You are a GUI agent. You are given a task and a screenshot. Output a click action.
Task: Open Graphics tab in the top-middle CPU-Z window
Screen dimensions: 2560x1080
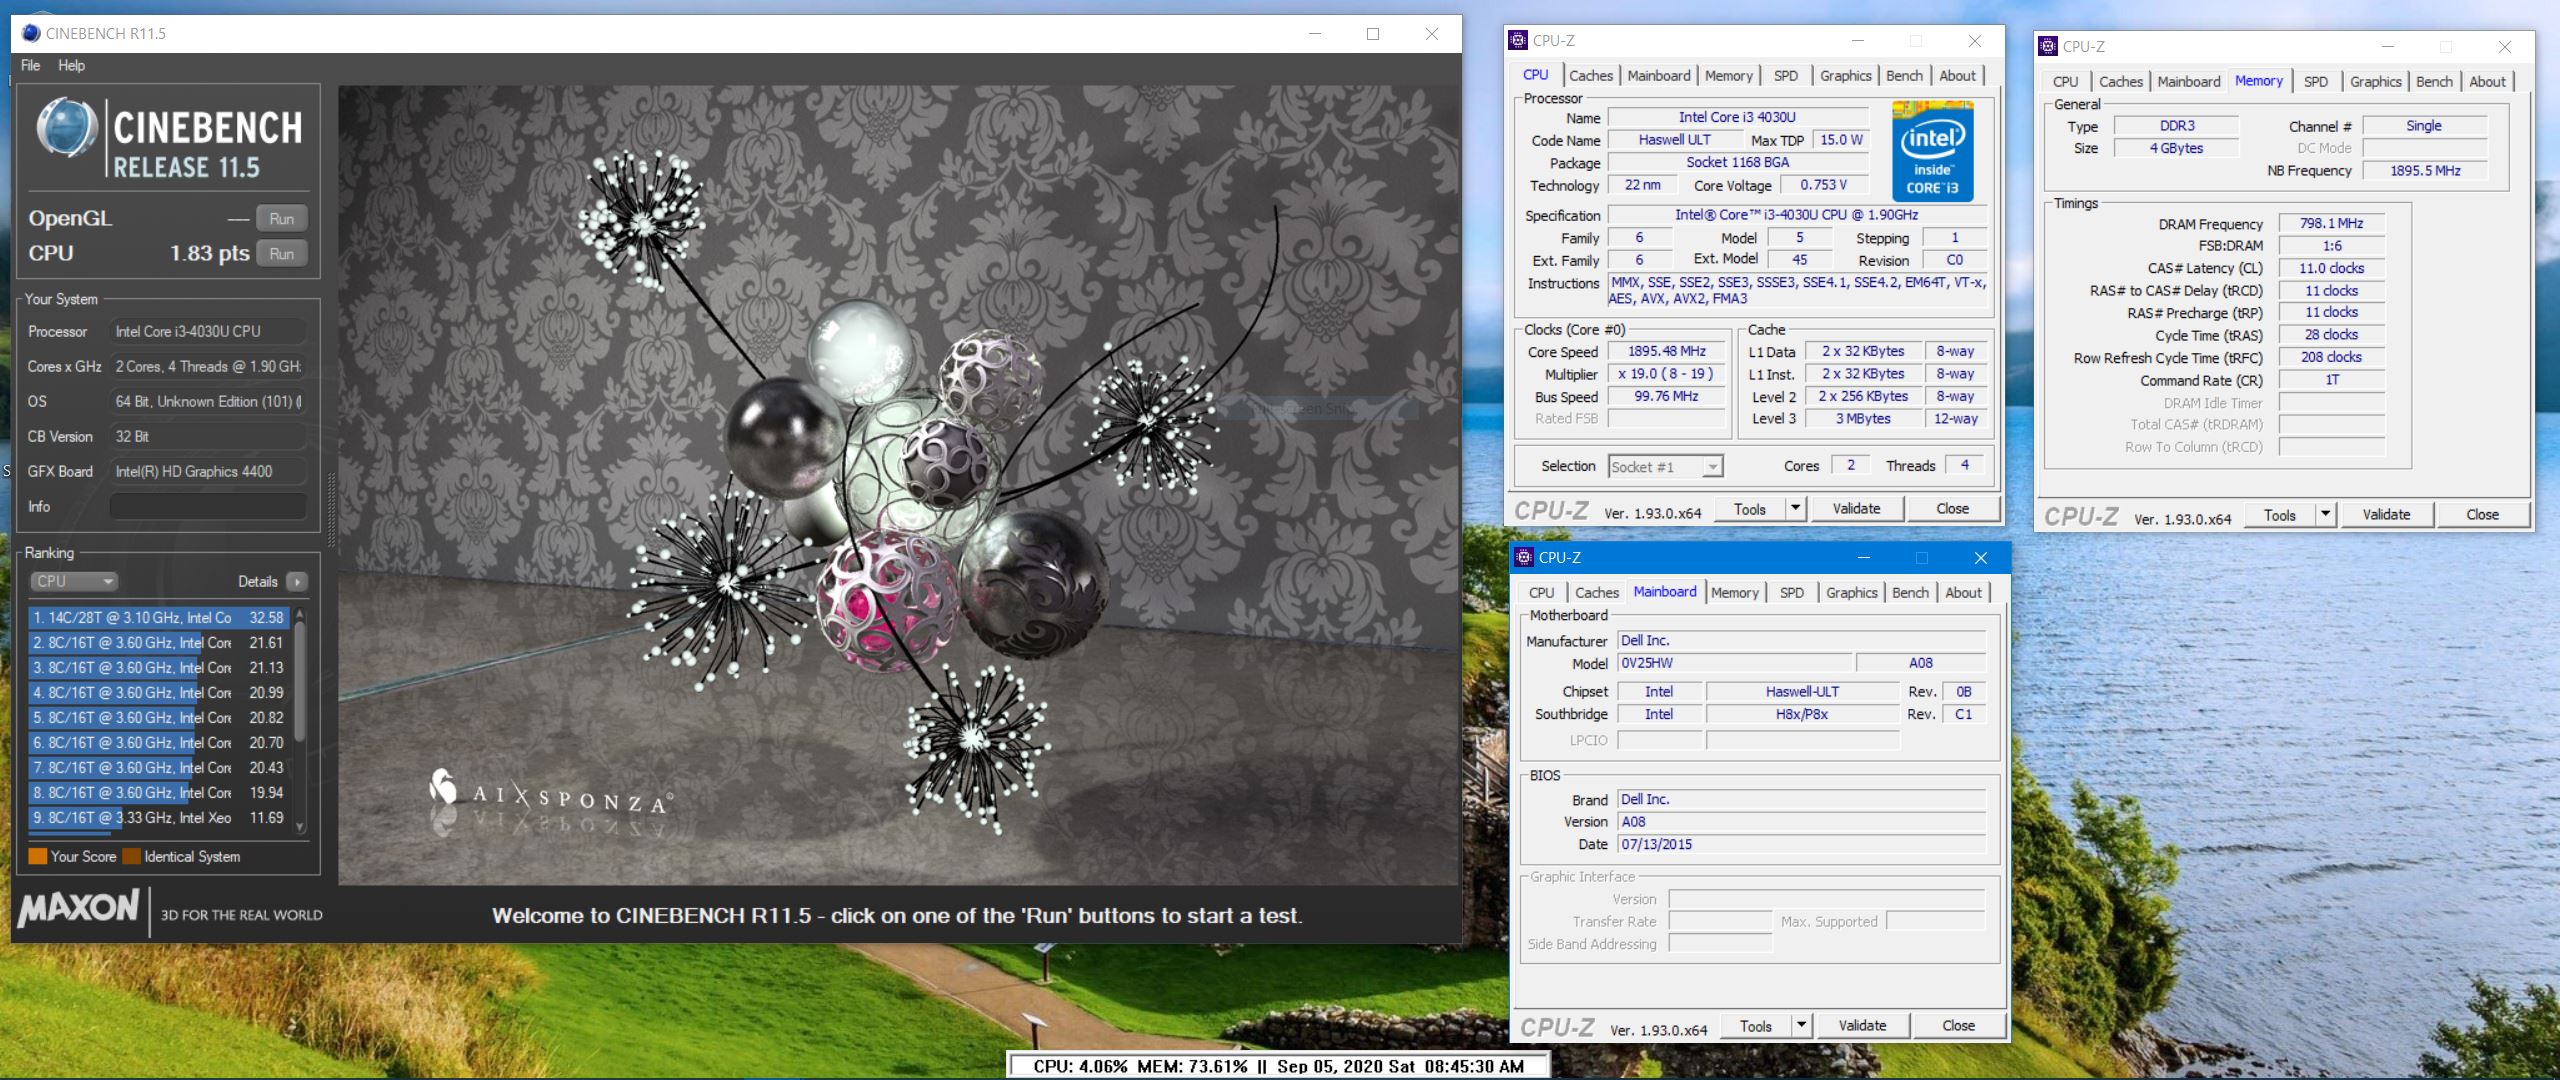(x=1846, y=76)
